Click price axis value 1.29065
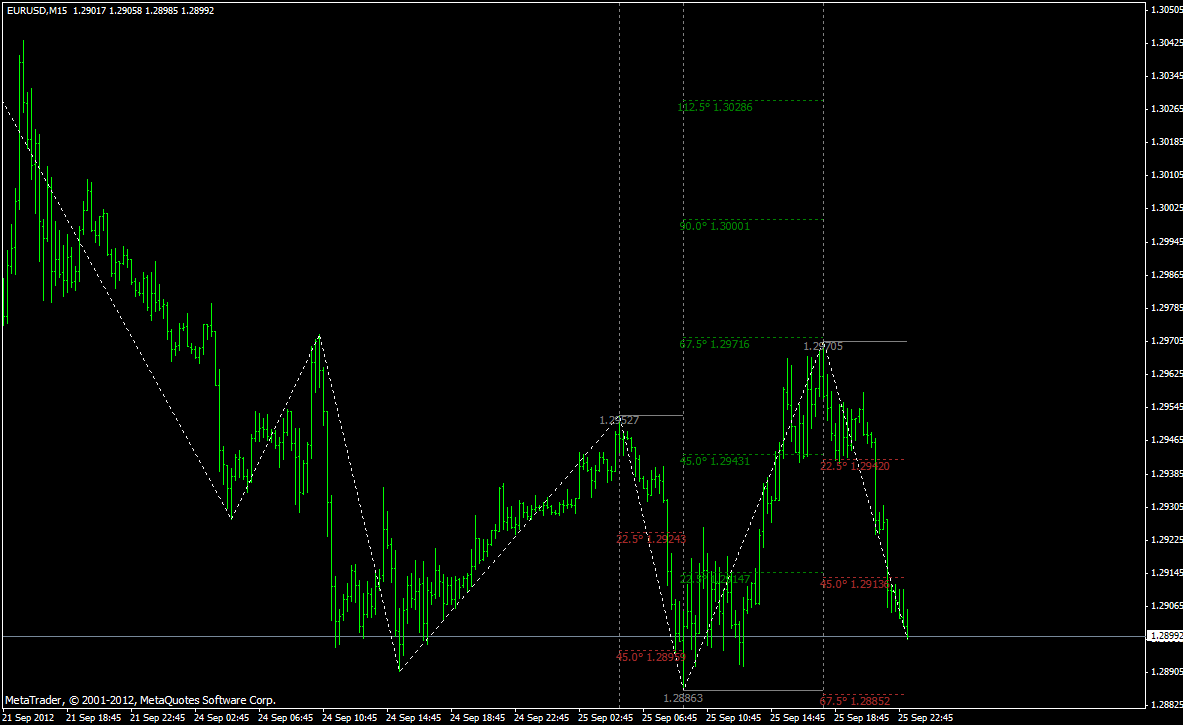This screenshot has height=725, width=1183. click(x=1166, y=606)
